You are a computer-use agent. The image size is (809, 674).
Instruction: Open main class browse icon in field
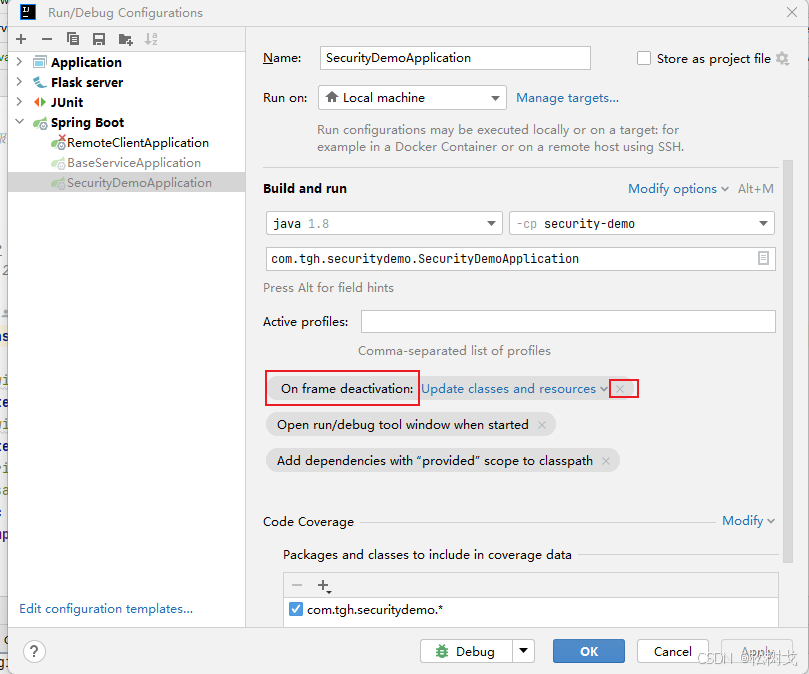click(763, 259)
